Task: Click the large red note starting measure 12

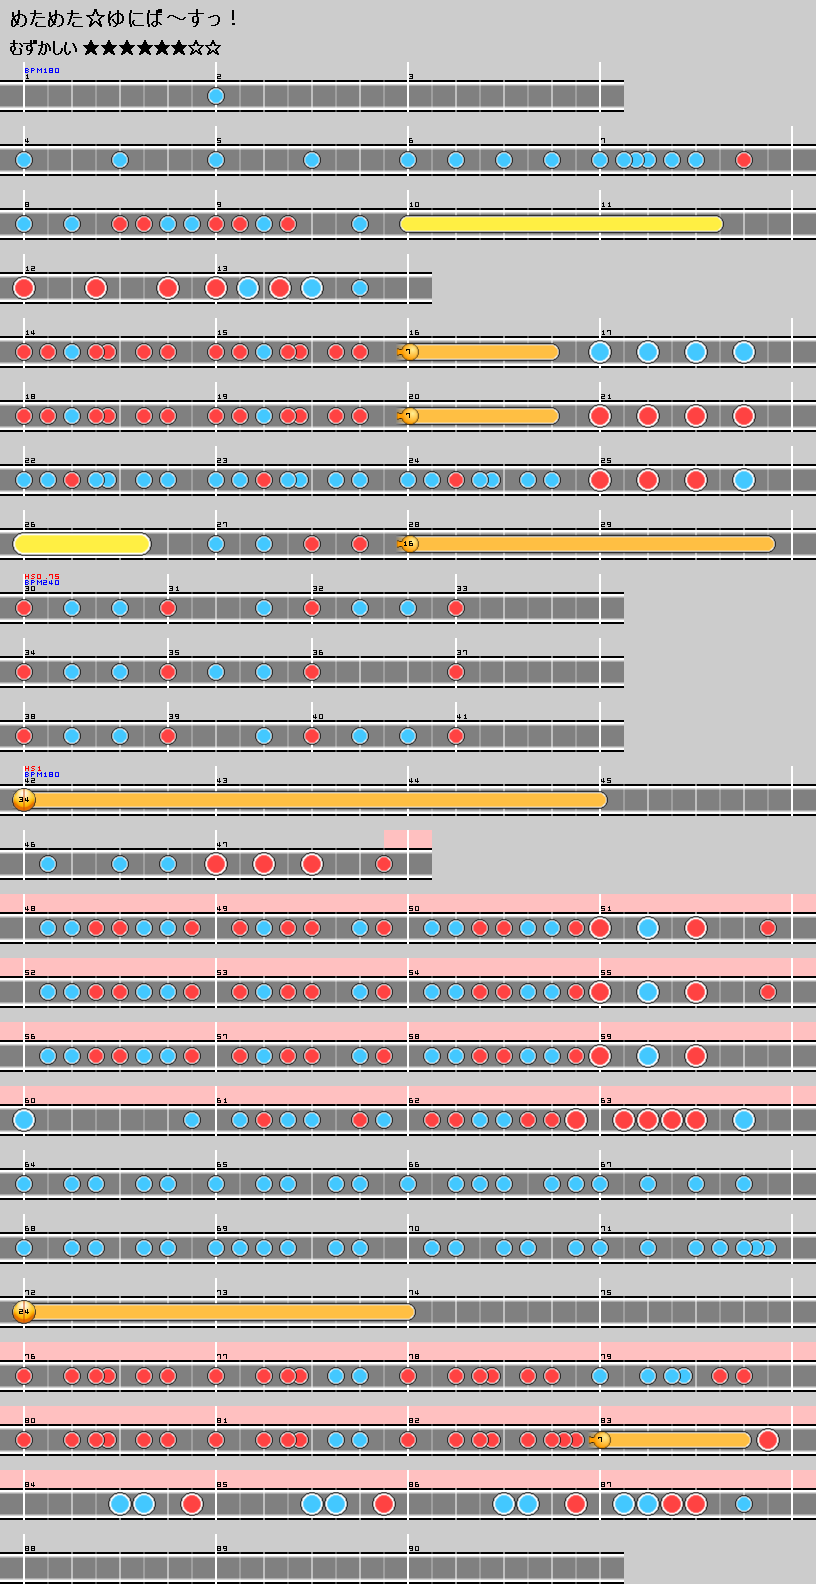Action: 24,288
